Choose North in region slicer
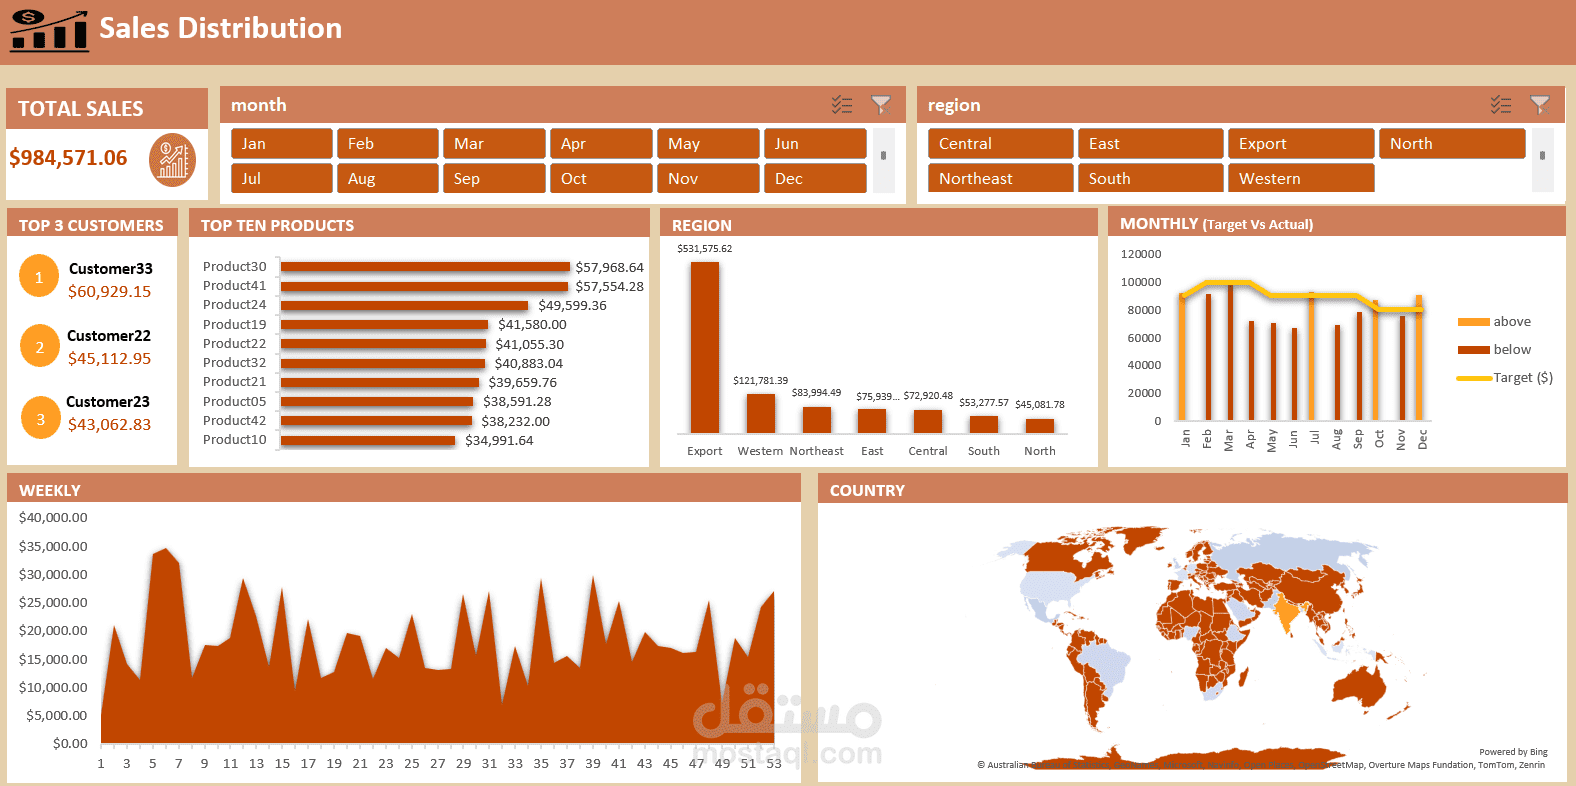1576x786 pixels. click(x=1452, y=143)
